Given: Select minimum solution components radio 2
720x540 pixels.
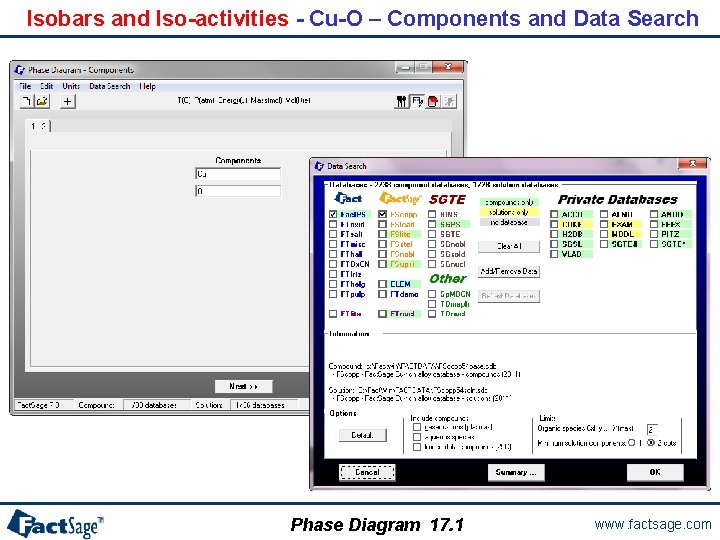Looking at the screenshot, I should (651, 443).
